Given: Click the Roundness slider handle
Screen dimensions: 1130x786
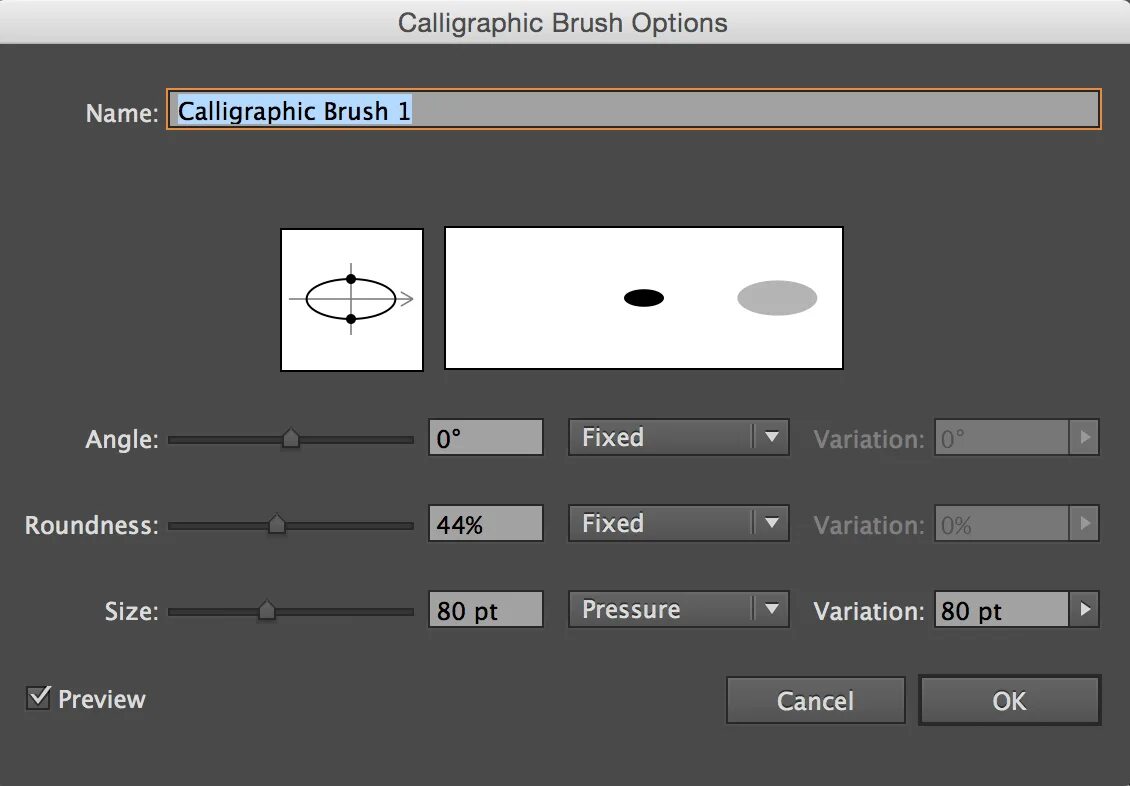Looking at the screenshot, I should click(277, 524).
